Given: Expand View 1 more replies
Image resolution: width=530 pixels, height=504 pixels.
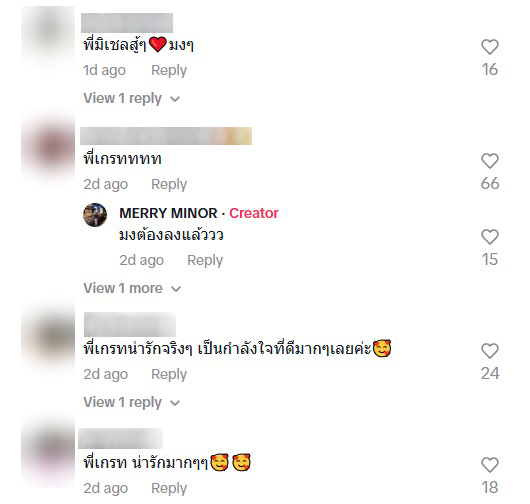Looking at the screenshot, I should click(132, 288).
